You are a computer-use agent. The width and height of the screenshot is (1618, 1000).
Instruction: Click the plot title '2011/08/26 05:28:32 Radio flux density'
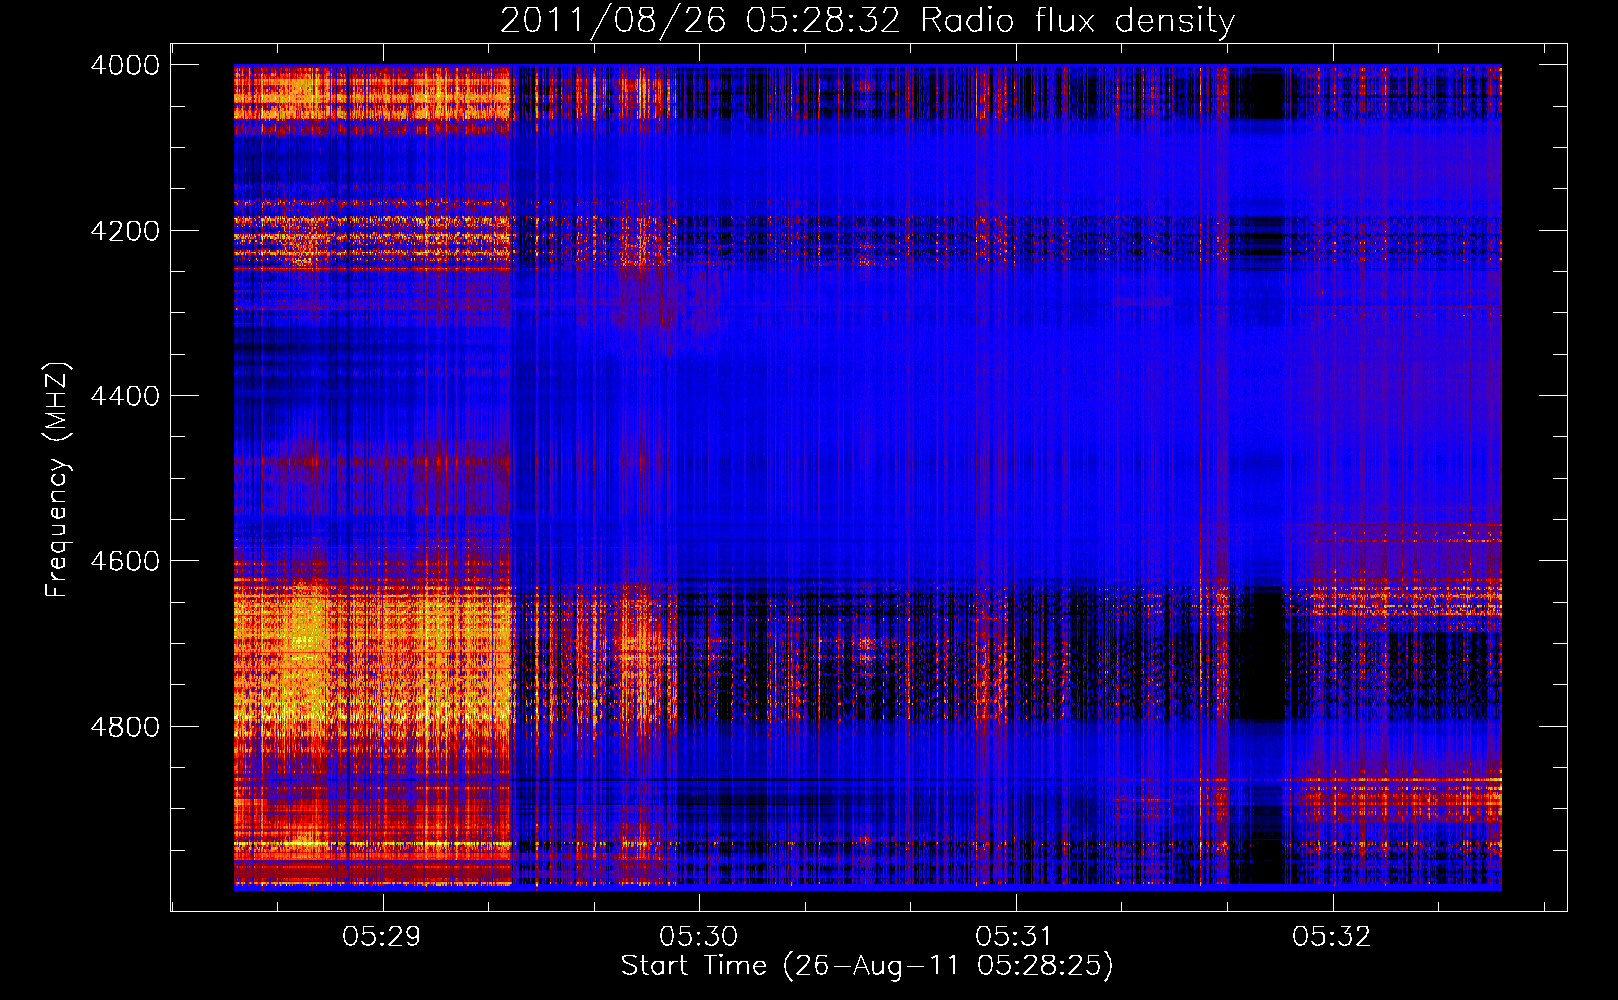[867, 20]
